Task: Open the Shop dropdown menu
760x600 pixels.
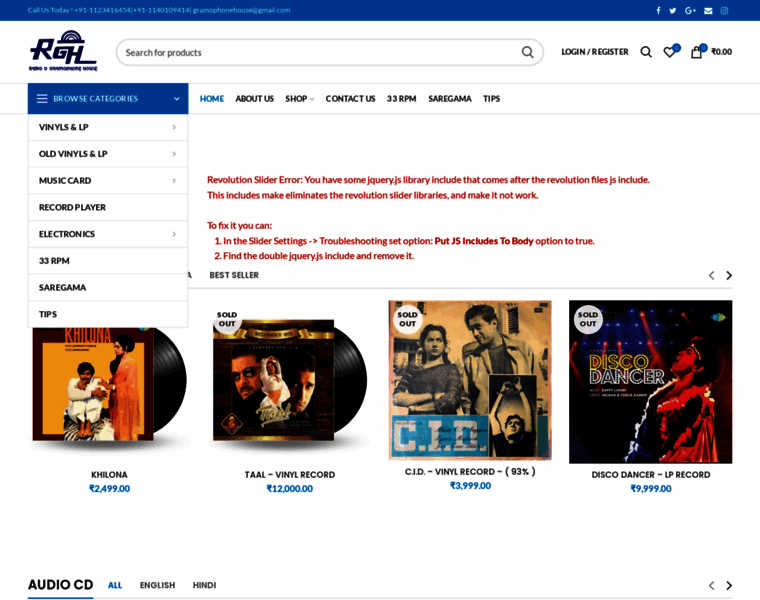Action: [299, 99]
